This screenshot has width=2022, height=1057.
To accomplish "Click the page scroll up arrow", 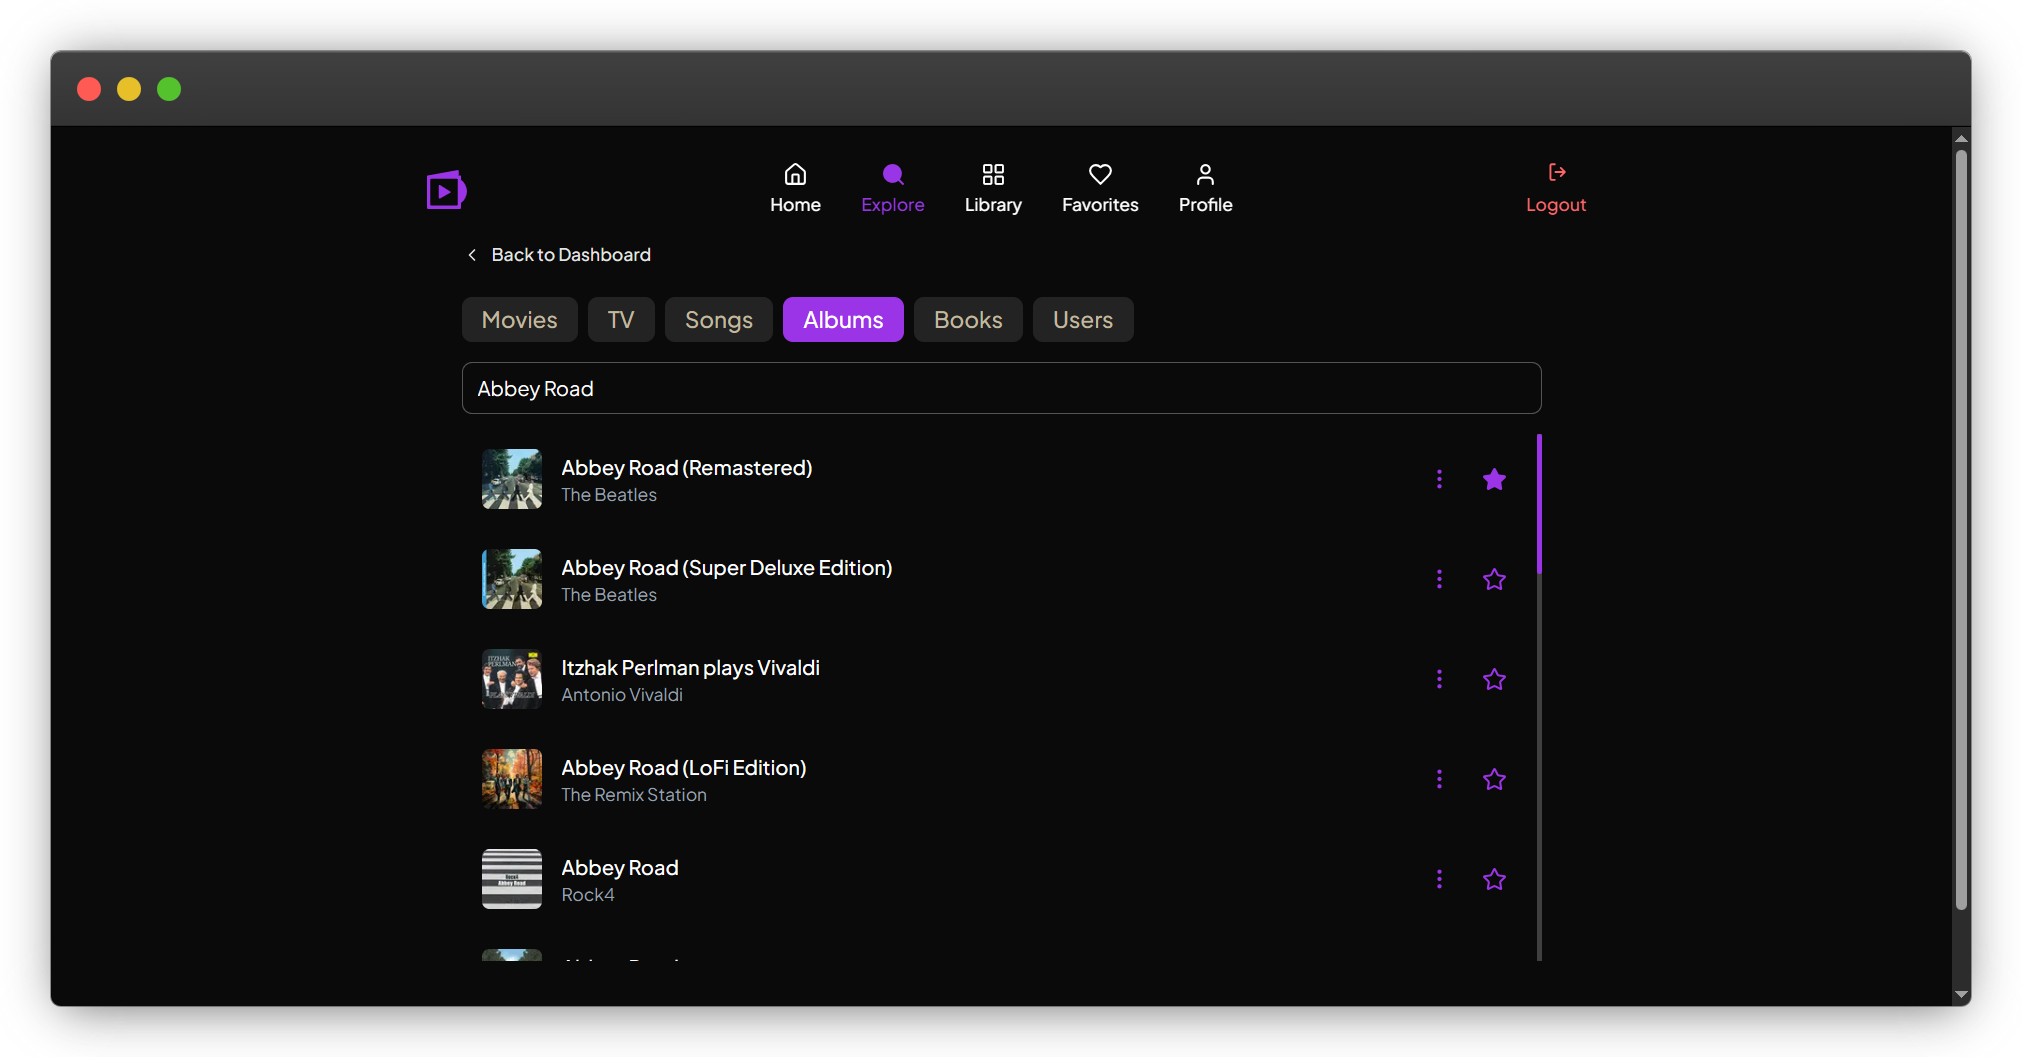I will point(1961,139).
